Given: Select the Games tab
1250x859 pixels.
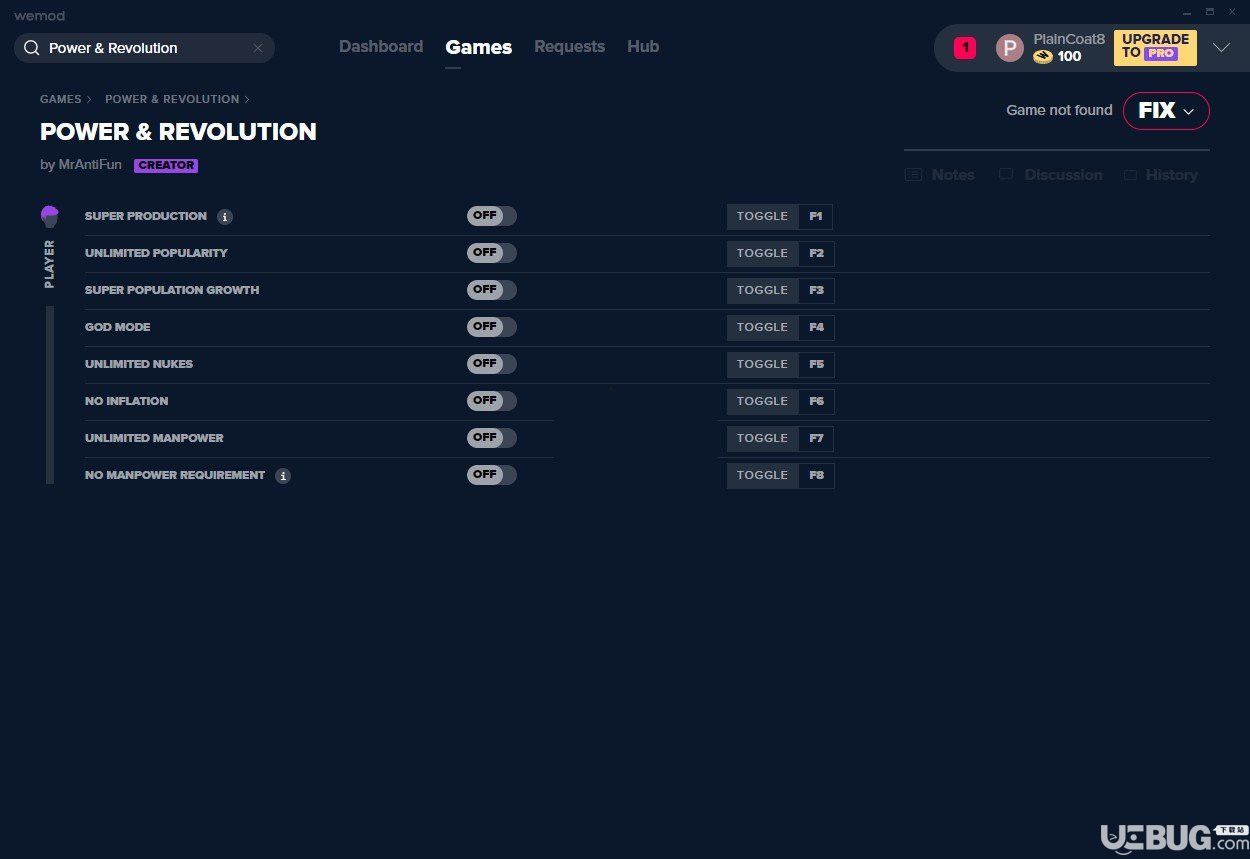Looking at the screenshot, I should click(x=479, y=47).
